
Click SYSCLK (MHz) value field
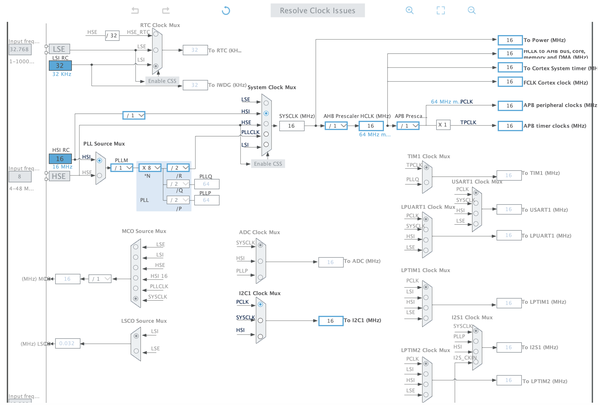tap(292, 126)
